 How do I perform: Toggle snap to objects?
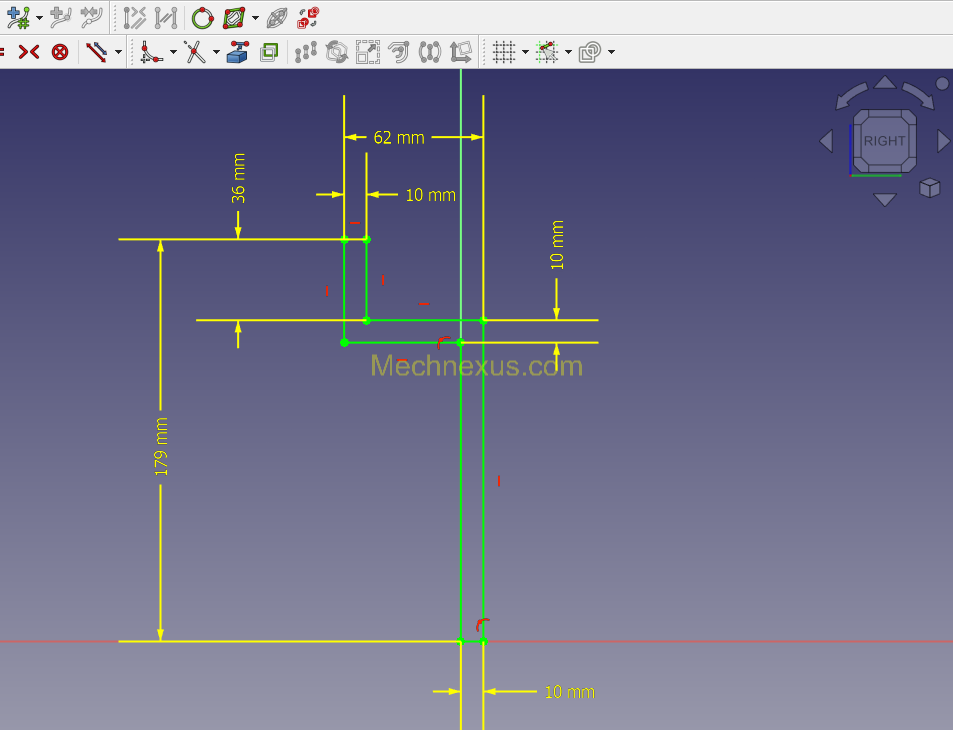[546, 51]
